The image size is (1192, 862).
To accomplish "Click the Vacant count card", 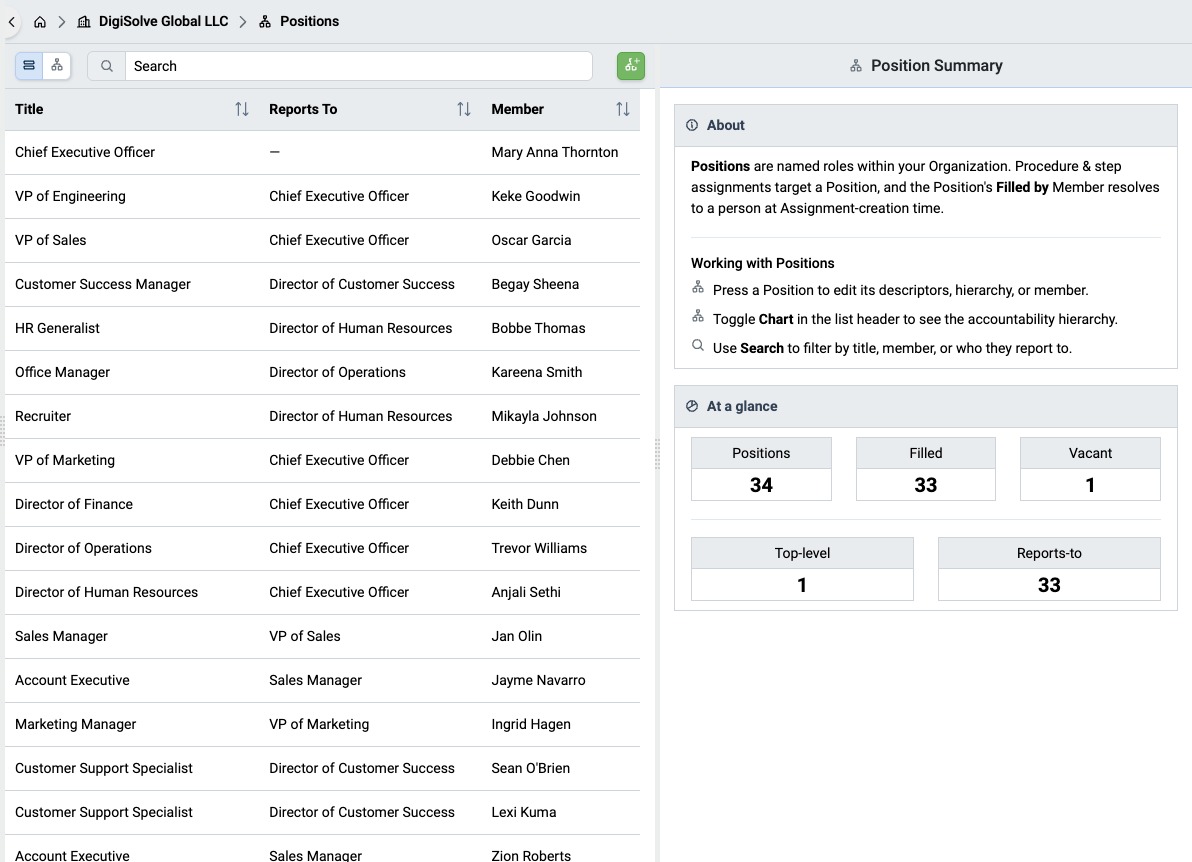I will pos(1090,469).
